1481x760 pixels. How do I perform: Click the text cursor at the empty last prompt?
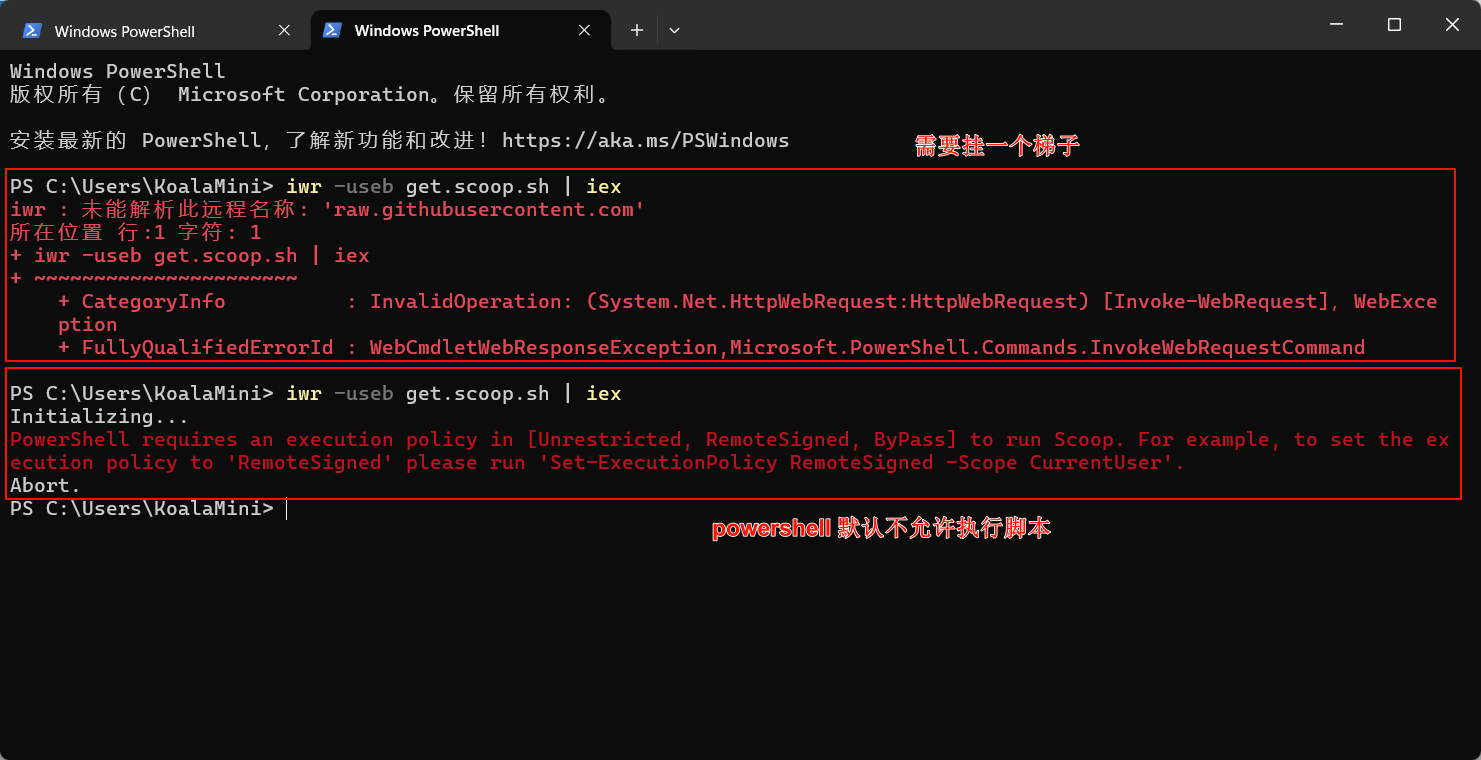pyautogui.click(x=286, y=509)
